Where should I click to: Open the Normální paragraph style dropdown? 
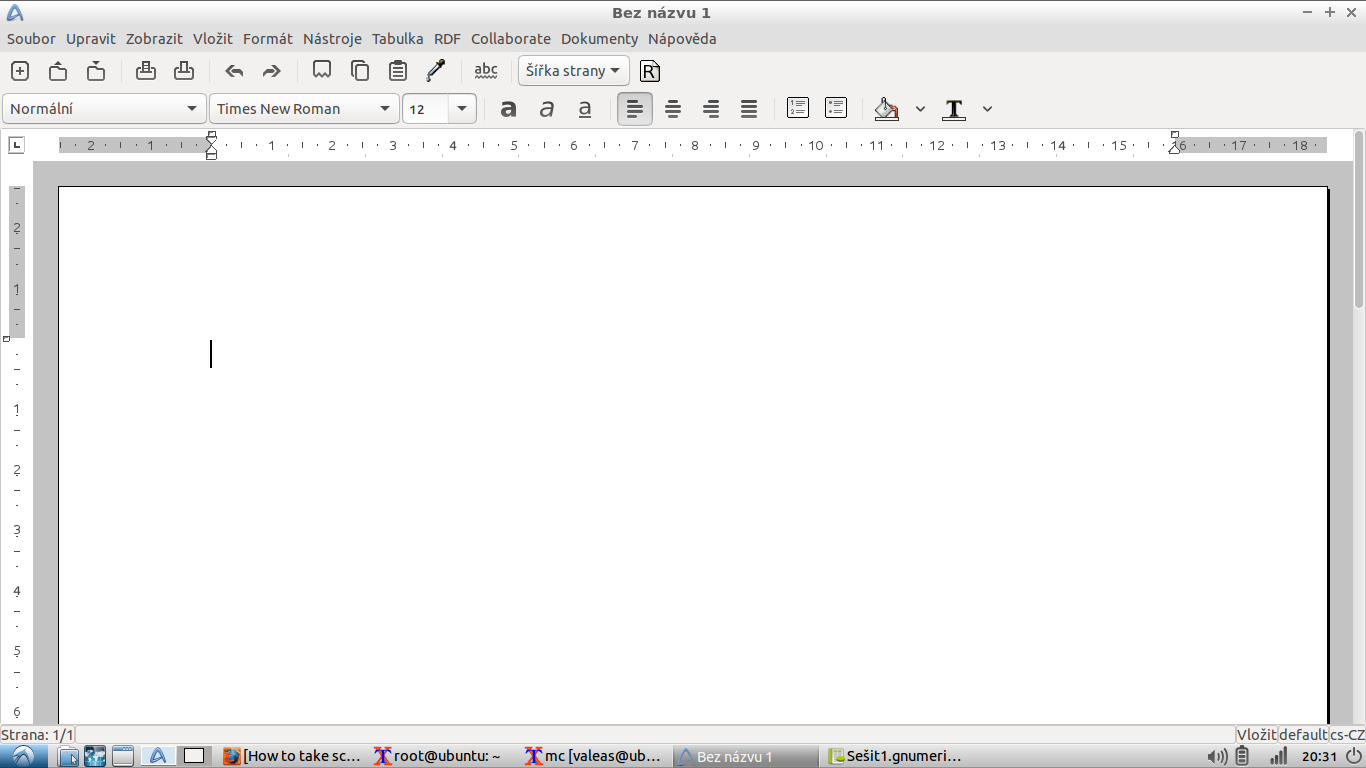104,109
